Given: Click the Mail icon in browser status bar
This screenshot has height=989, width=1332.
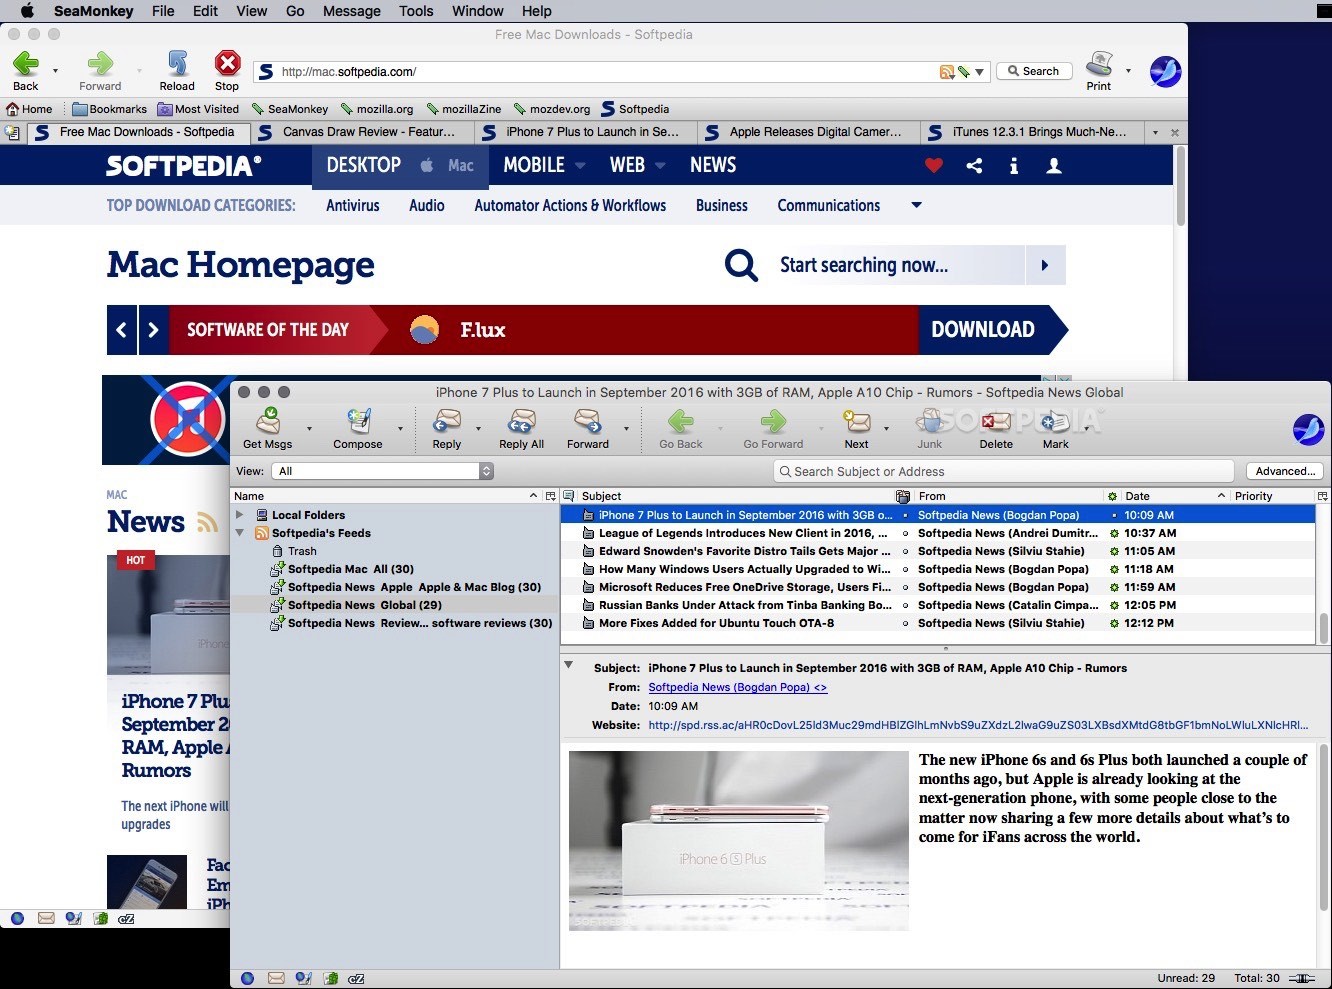Looking at the screenshot, I should pos(46,918).
